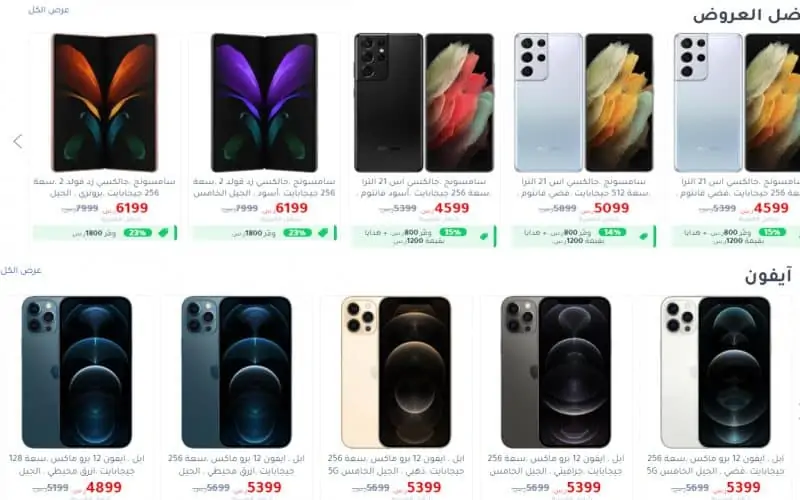Click the 15% discount badge on black S21 Ultra
800x500 pixels.
453,232
